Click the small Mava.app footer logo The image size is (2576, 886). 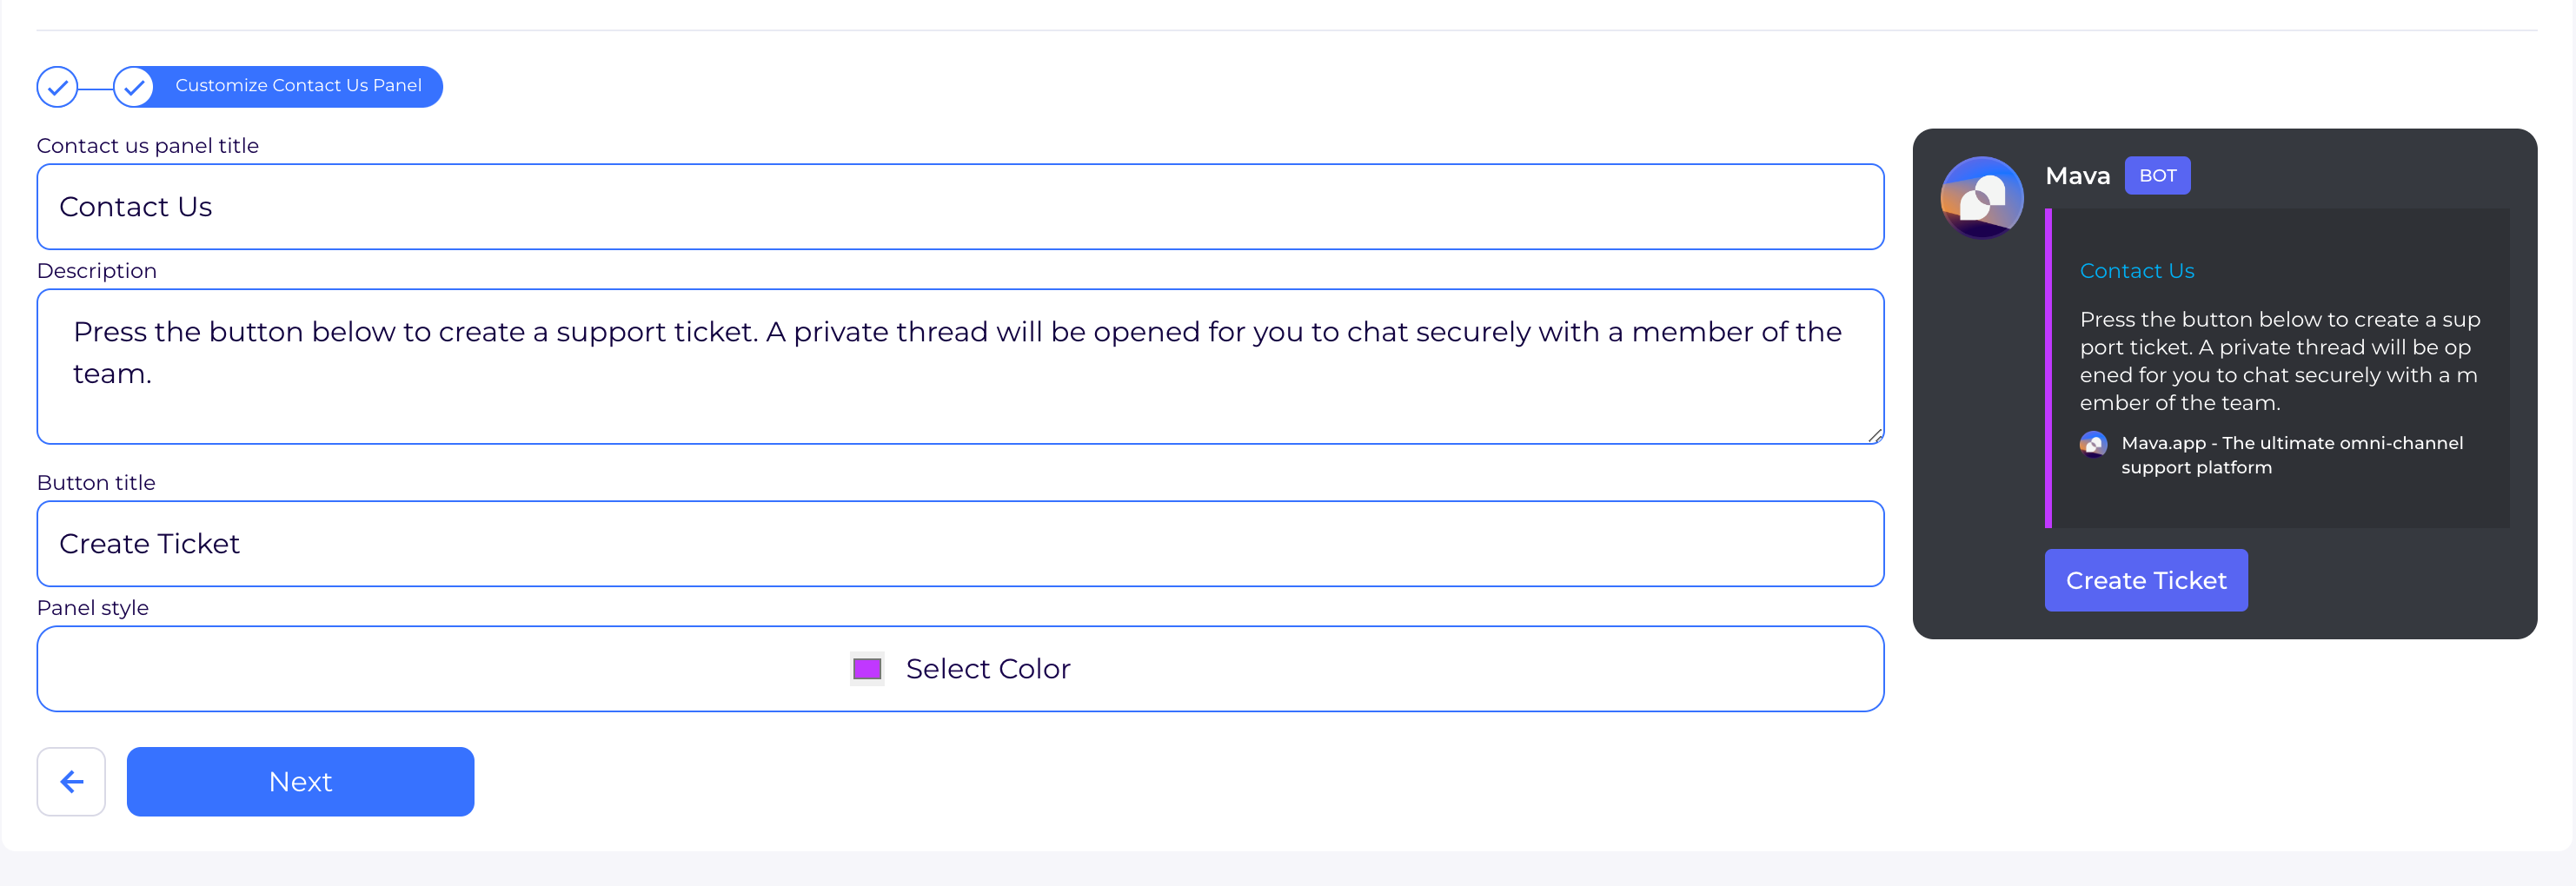2093,444
